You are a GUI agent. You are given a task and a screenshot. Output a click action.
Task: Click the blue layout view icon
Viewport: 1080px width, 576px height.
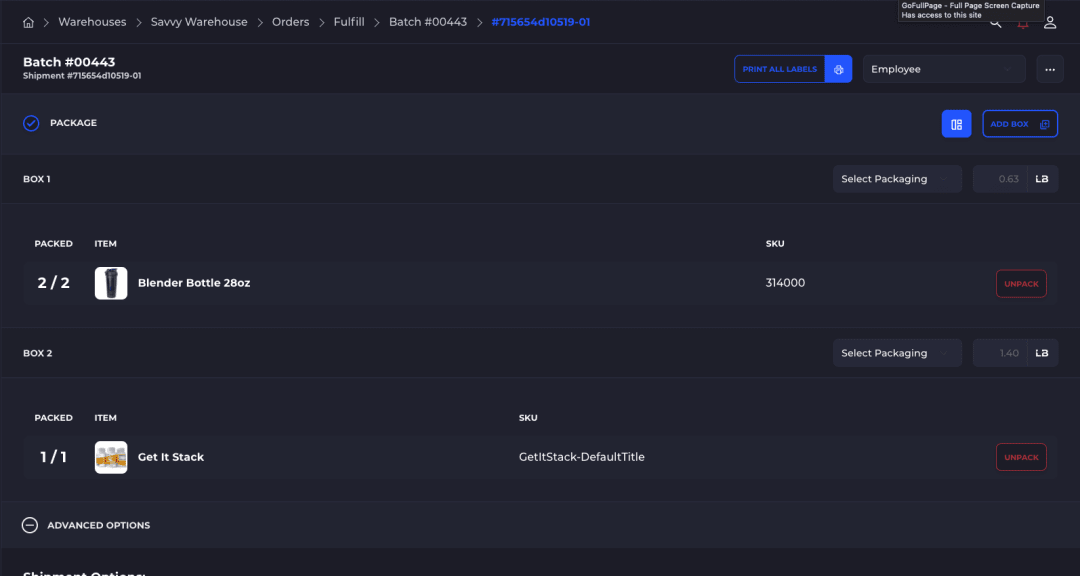tap(956, 124)
